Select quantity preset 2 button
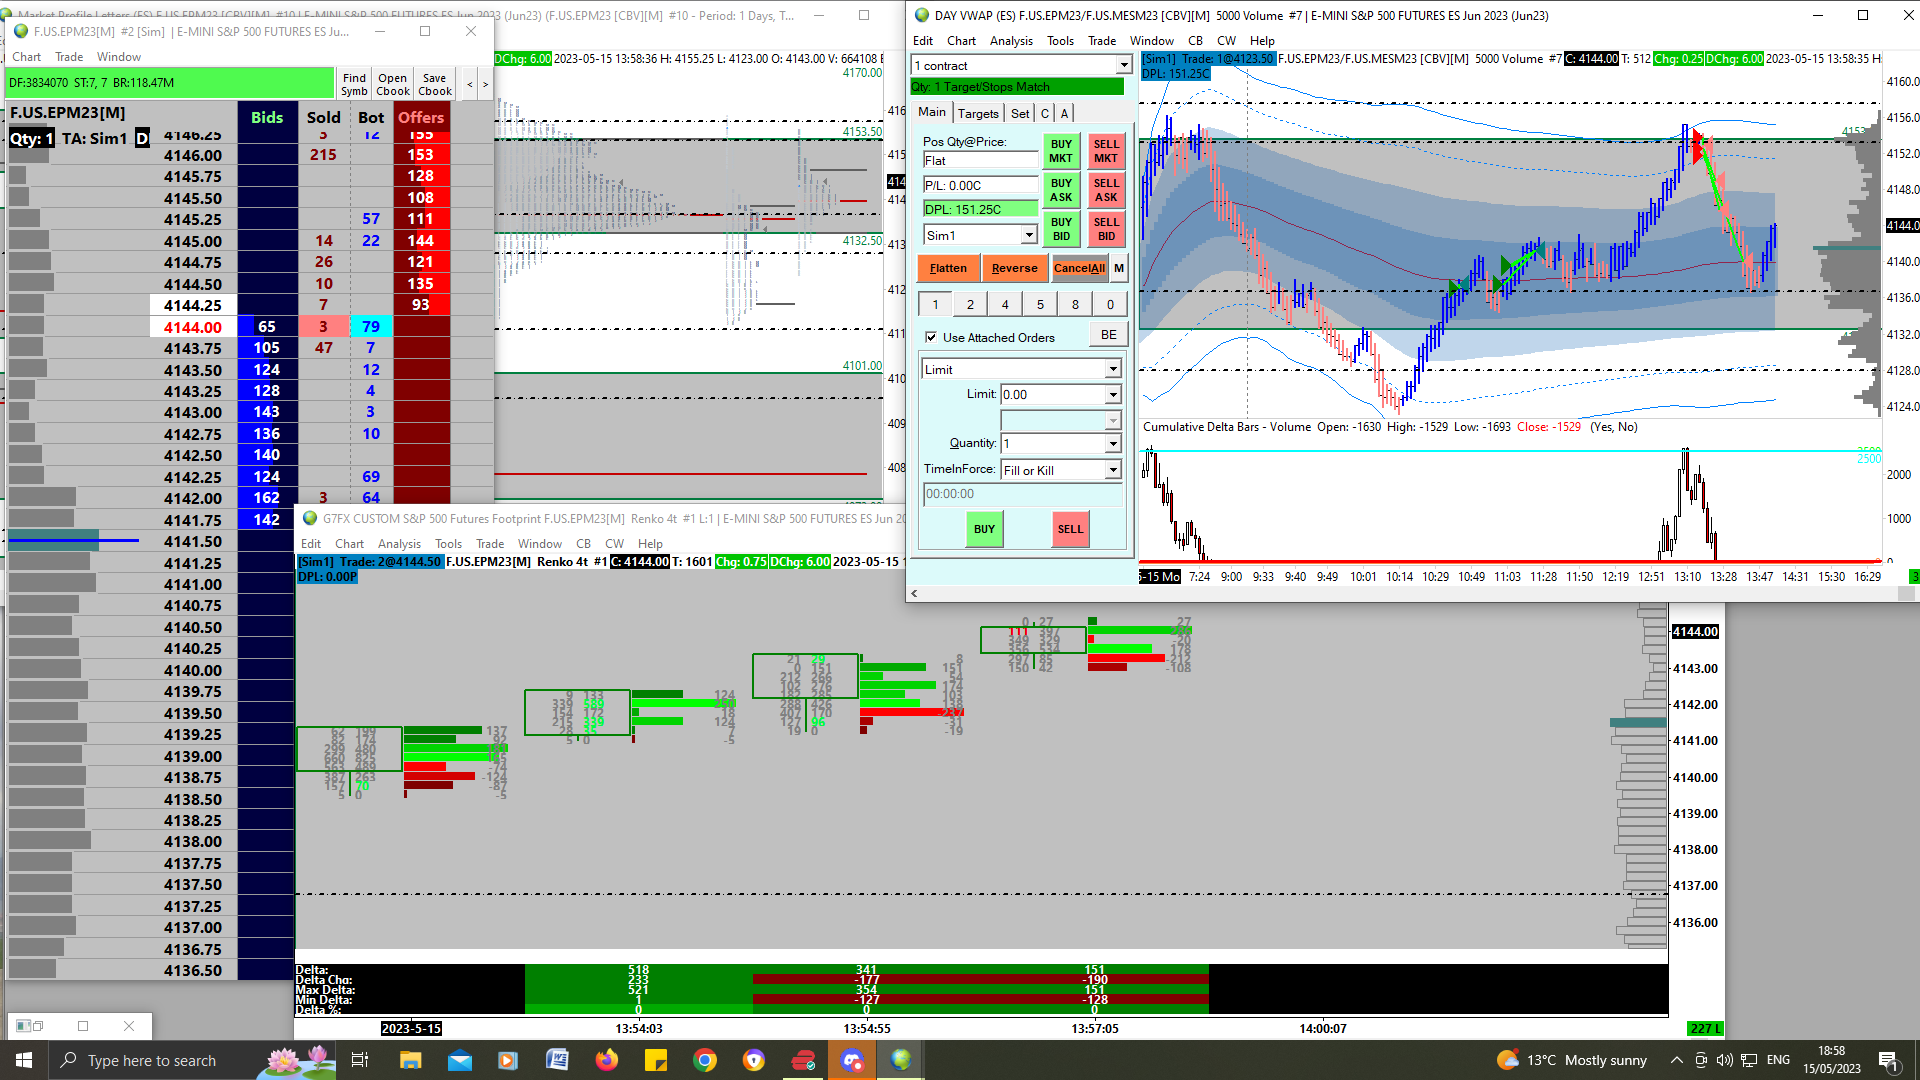This screenshot has height=1080, width=1920. [970, 305]
